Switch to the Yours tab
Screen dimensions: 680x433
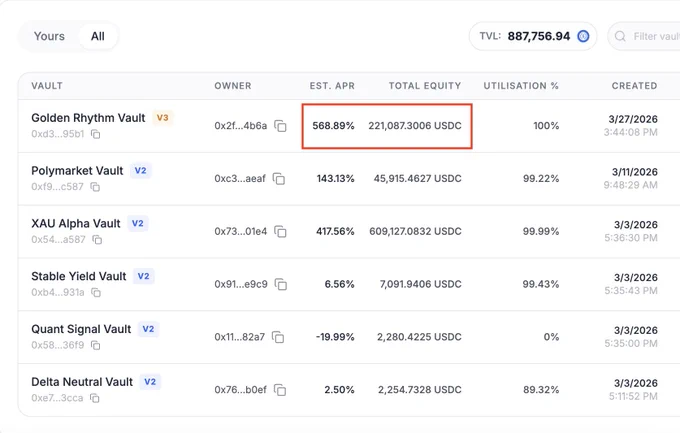click(x=49, y=36)
